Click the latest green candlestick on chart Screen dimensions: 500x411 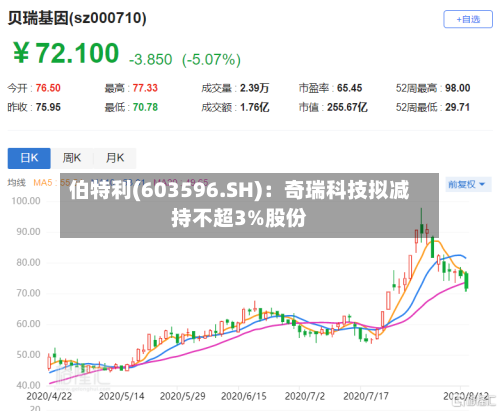[x=466, y=281]
